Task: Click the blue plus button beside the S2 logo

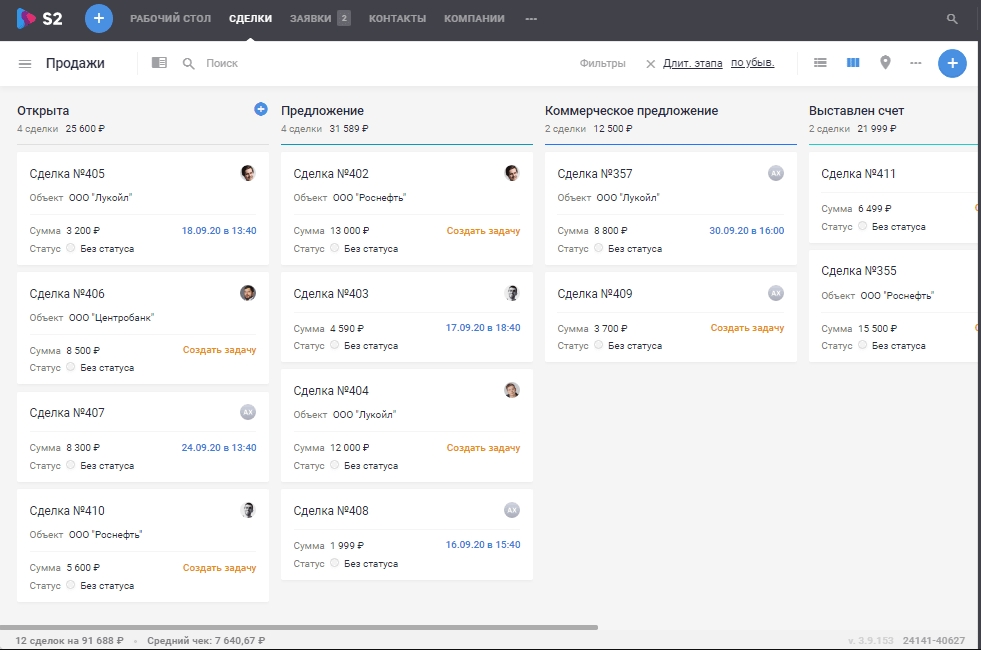Action: coord(99,19)
